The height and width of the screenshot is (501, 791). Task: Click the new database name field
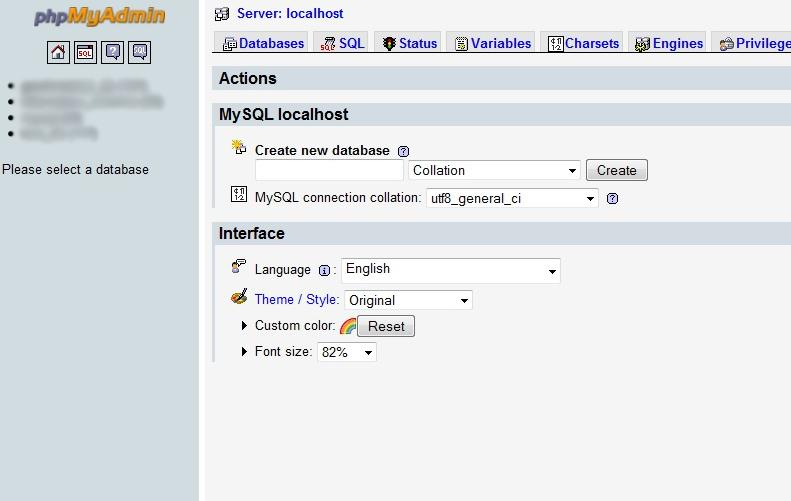coord(329,171)
